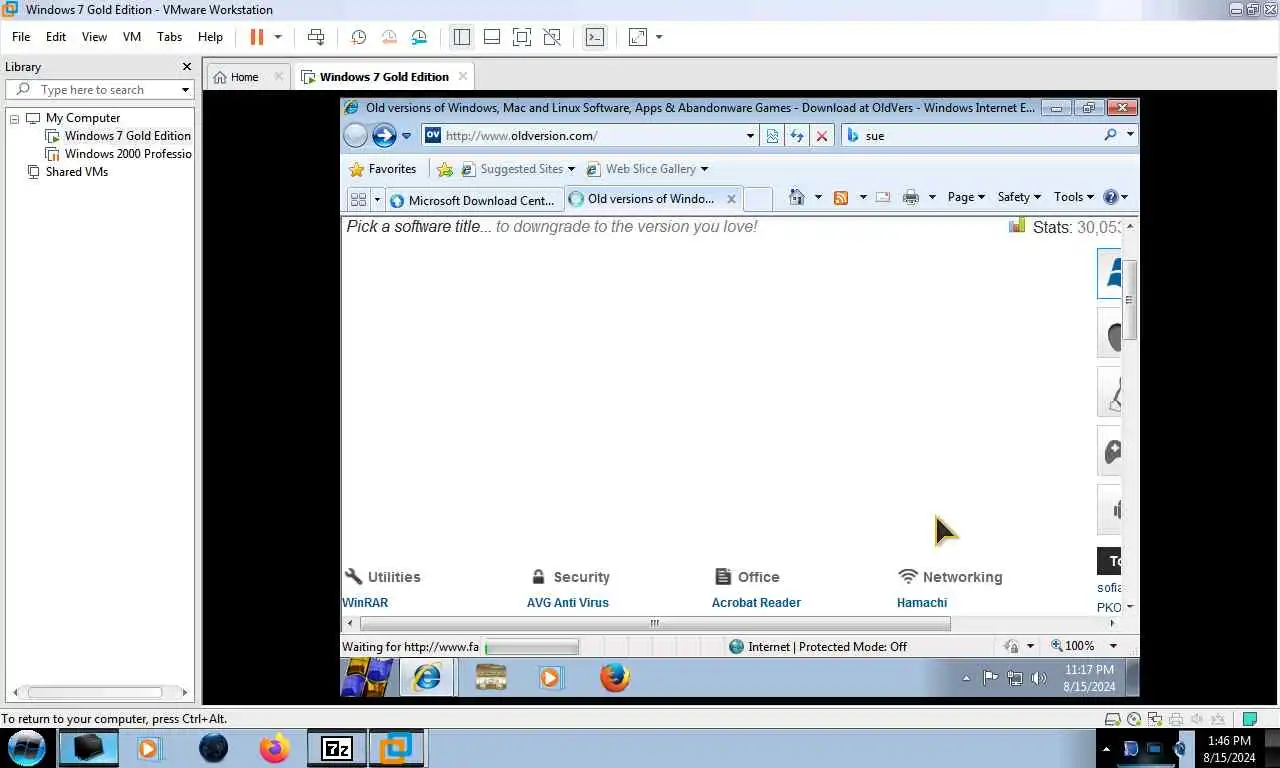The height and width of the screenshot is (768, 1280).
Task: Toggle the library sidebar visibility
Action: pos(461,37)
